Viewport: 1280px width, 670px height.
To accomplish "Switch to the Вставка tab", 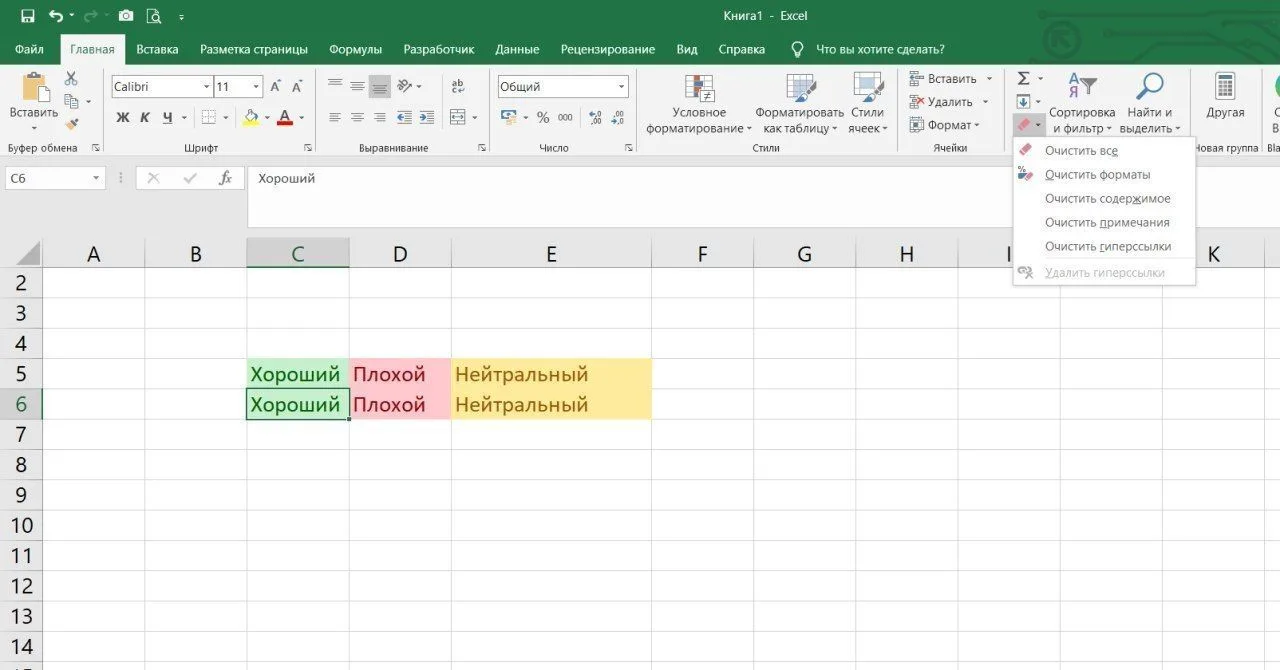I will tap(157, 49).
